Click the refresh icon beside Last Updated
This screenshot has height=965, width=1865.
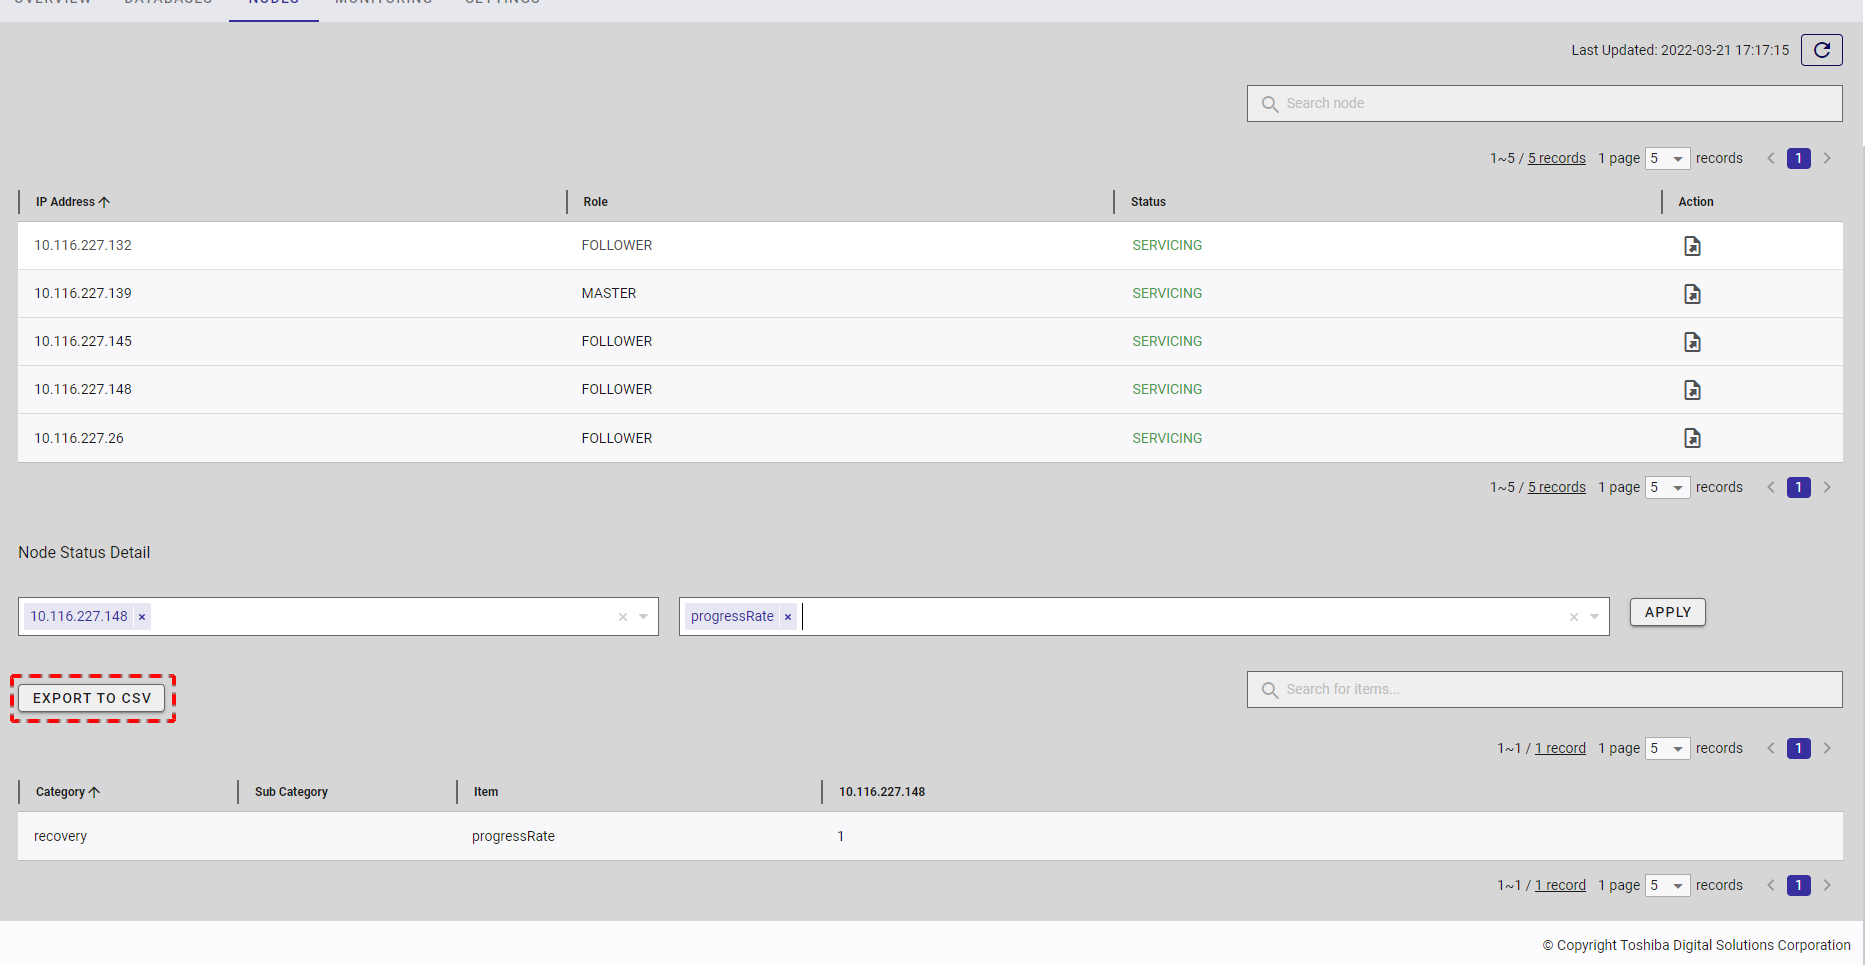pyautogui.click(x=1821, y=50)
